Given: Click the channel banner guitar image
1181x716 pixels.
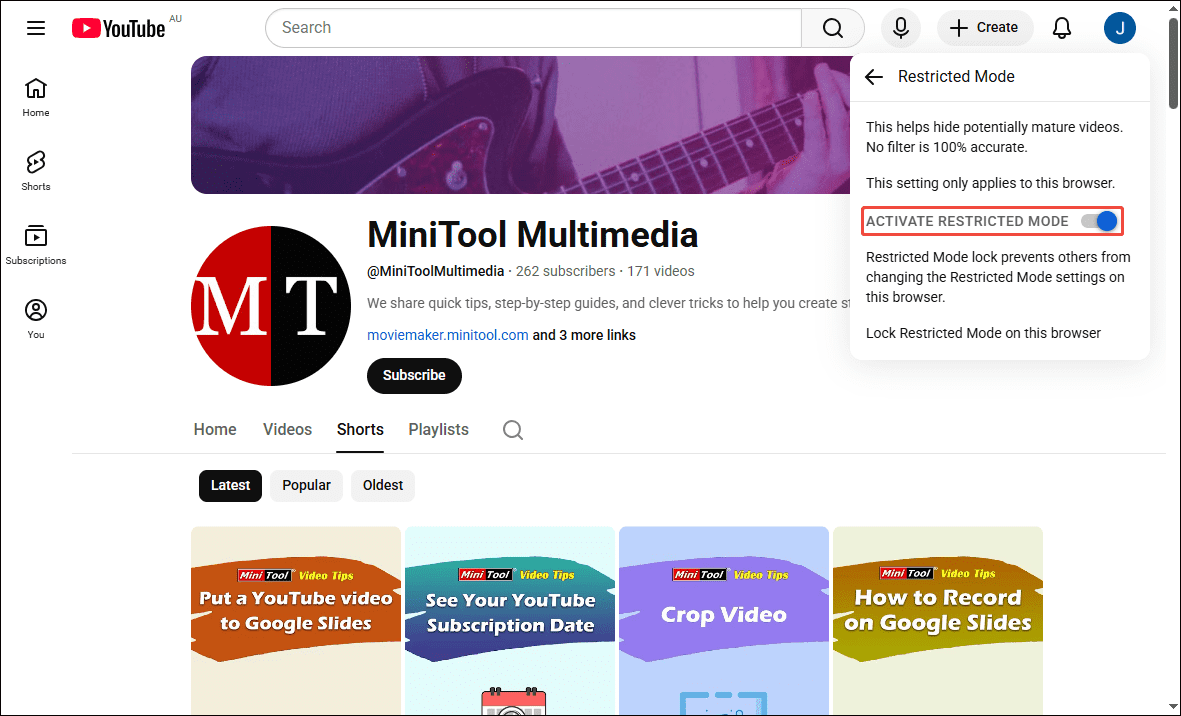Looking at the screenshot, I should tap(520, 125).
